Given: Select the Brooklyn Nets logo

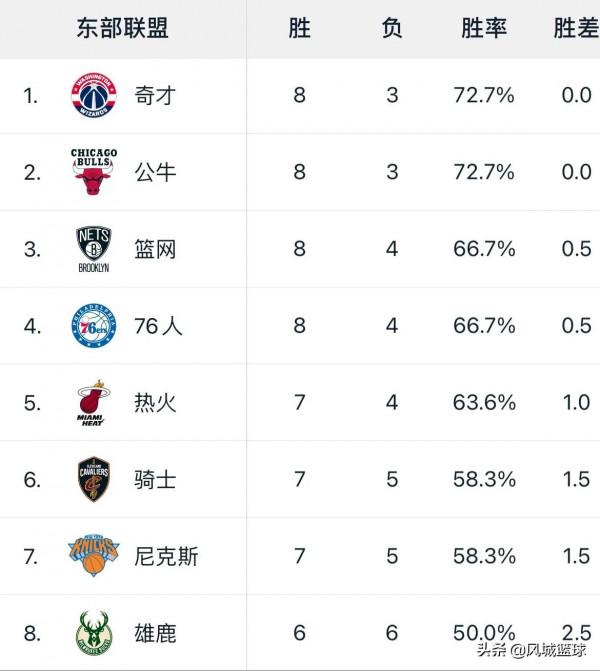Looking at the screenshot, I should click(x=94, y=249).
